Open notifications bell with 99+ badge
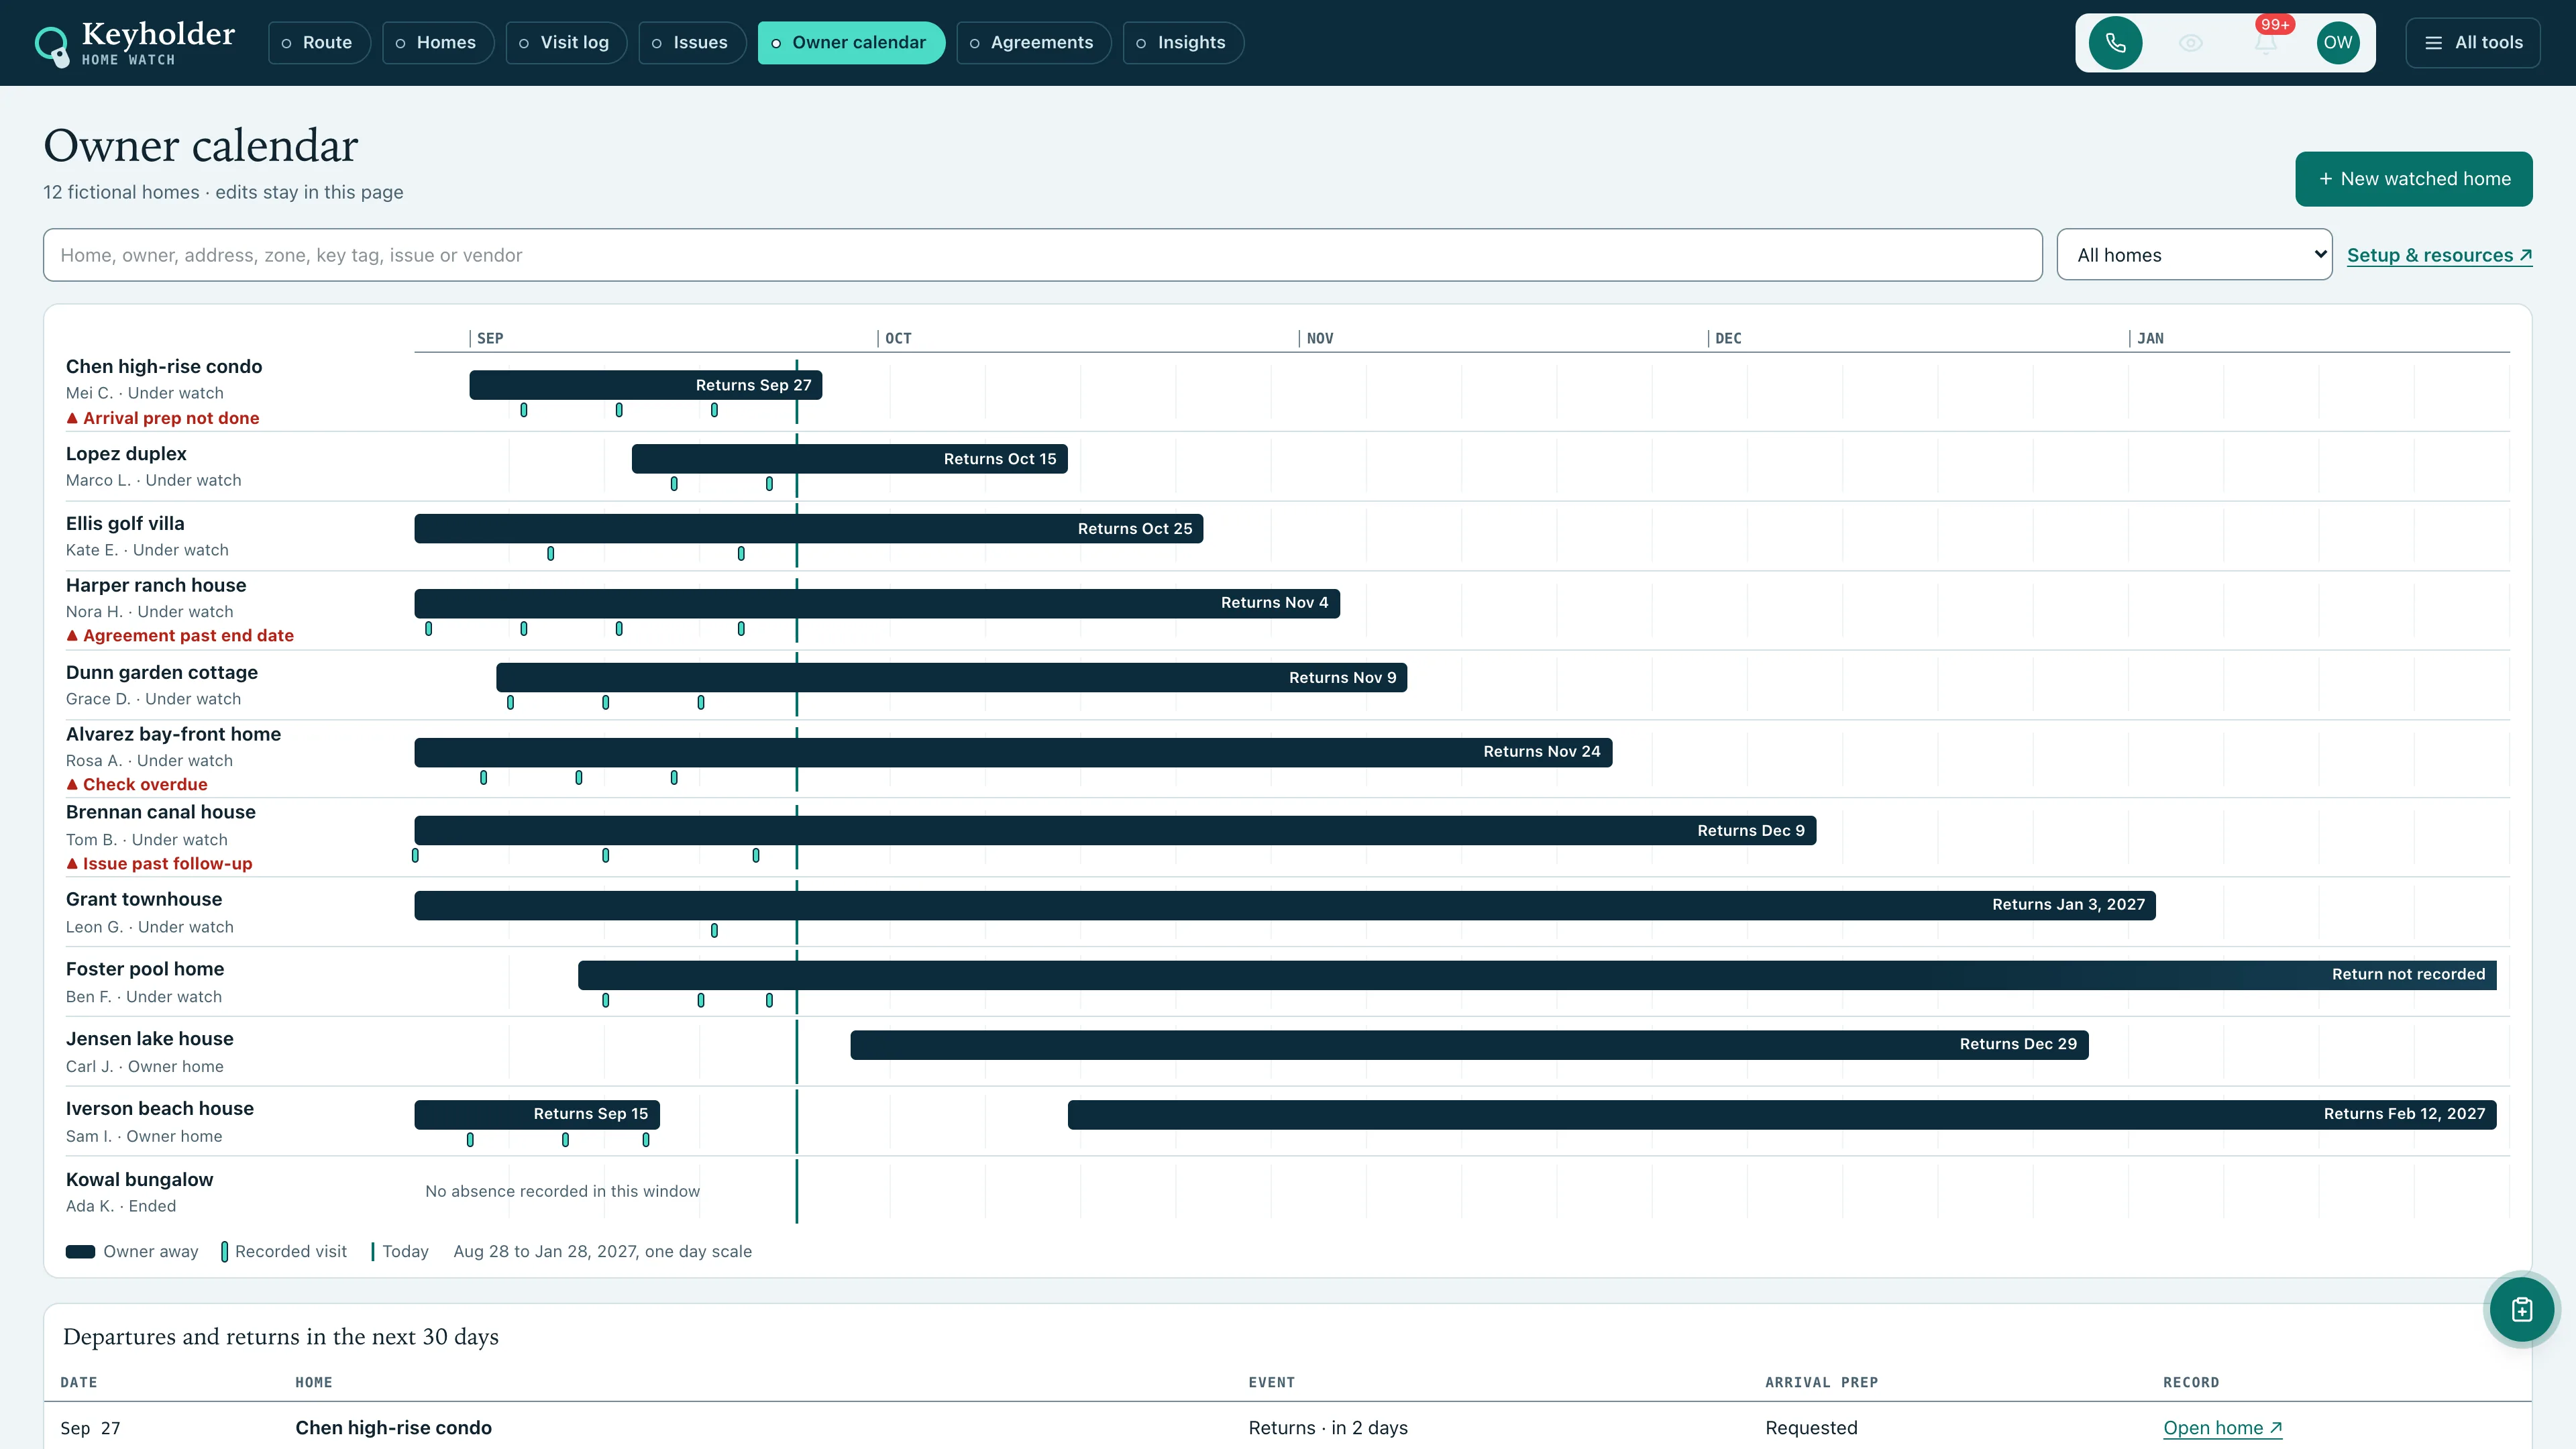 coord(2265,43)
